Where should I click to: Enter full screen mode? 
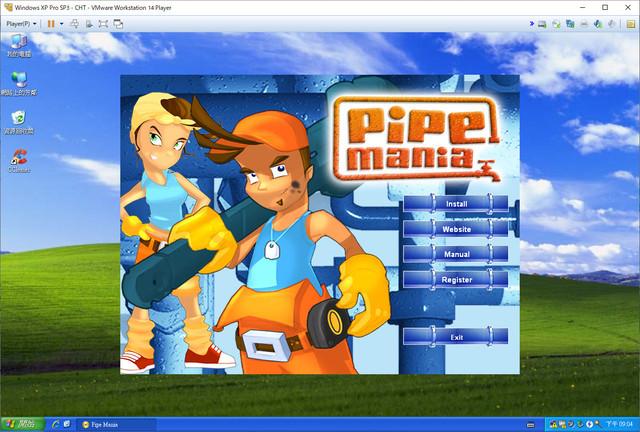point(103,24)
